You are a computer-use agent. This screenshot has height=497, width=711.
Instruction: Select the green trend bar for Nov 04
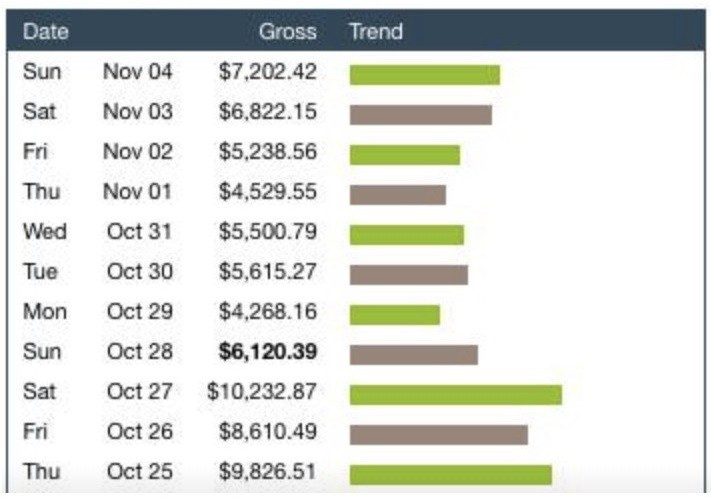[425, 75]
